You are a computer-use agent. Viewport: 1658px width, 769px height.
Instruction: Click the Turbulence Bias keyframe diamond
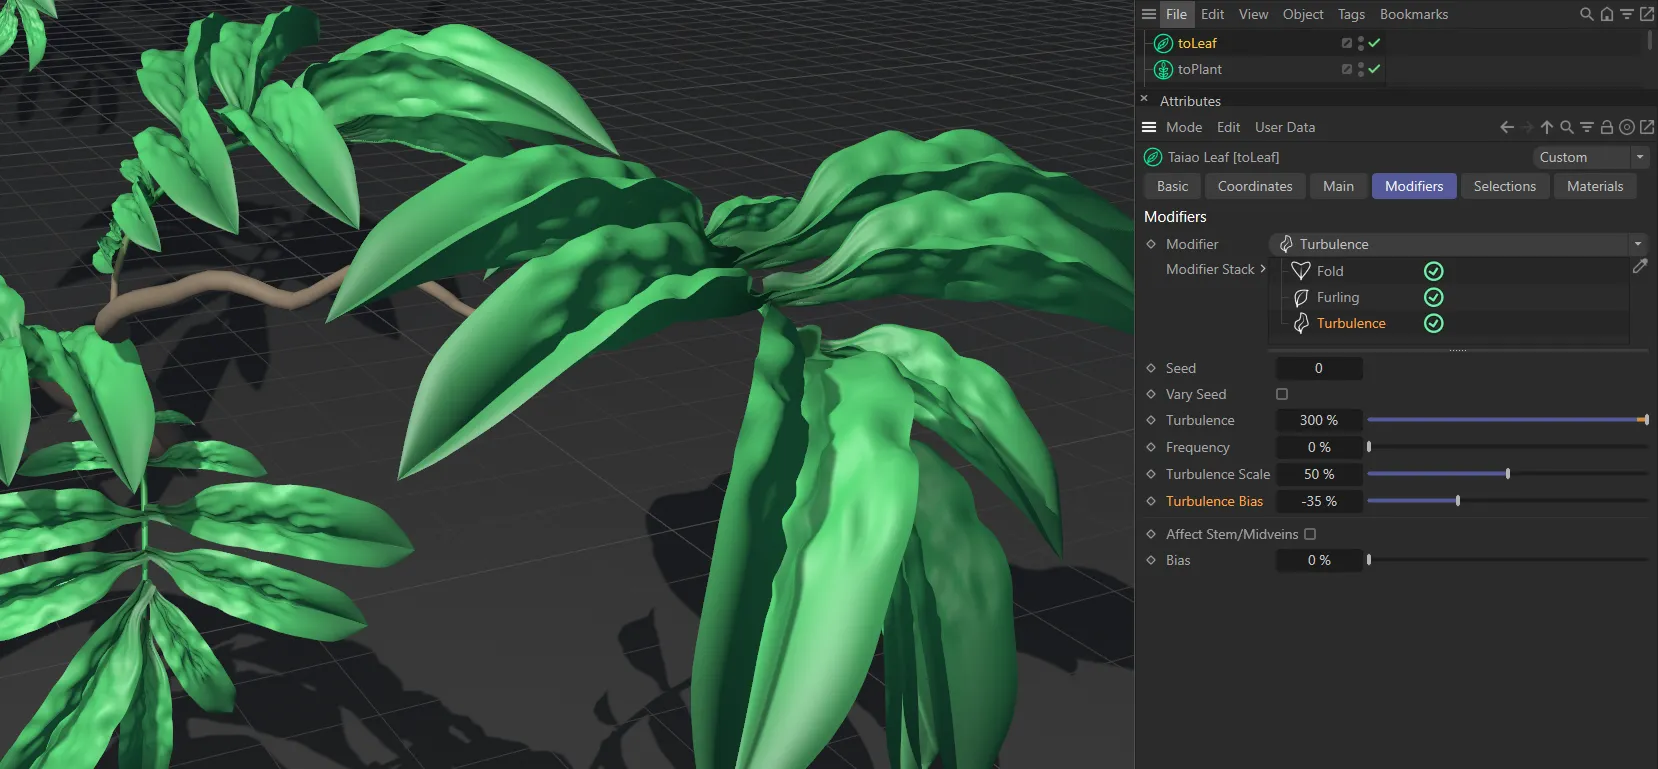pyautogui.click(x=1151, y=501)
